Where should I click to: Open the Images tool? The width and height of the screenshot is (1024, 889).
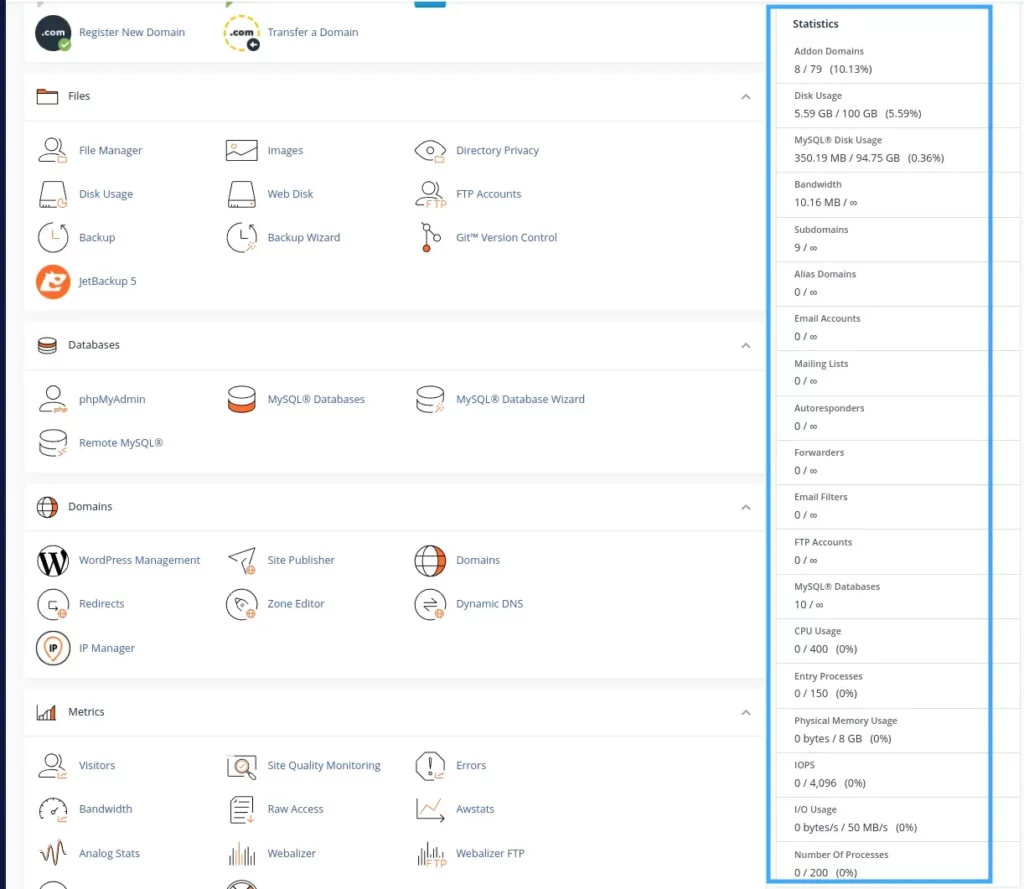click(x=285, y=150)
